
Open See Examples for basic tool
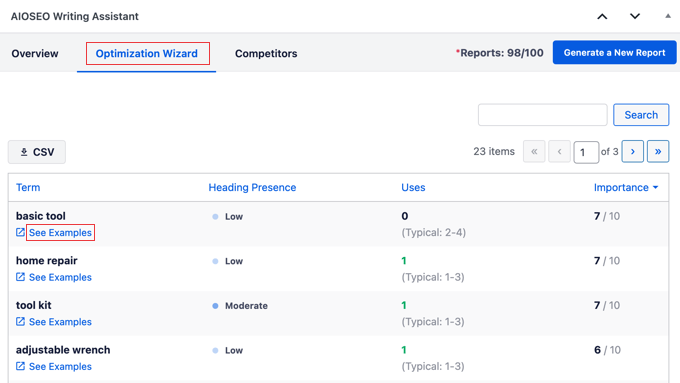pyautogui.click(x=60, y=232)
